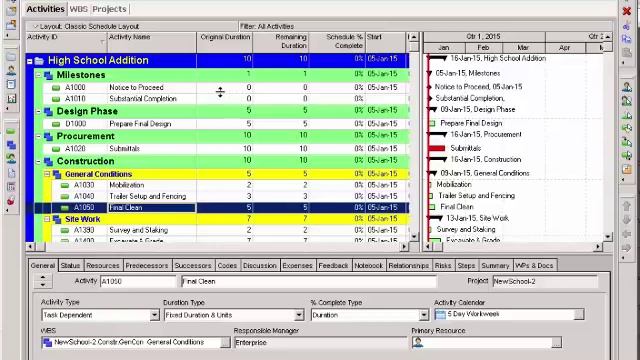Open WPs & Docs page icon in left sidebar
640x360 pixels.
coord(11,173)
